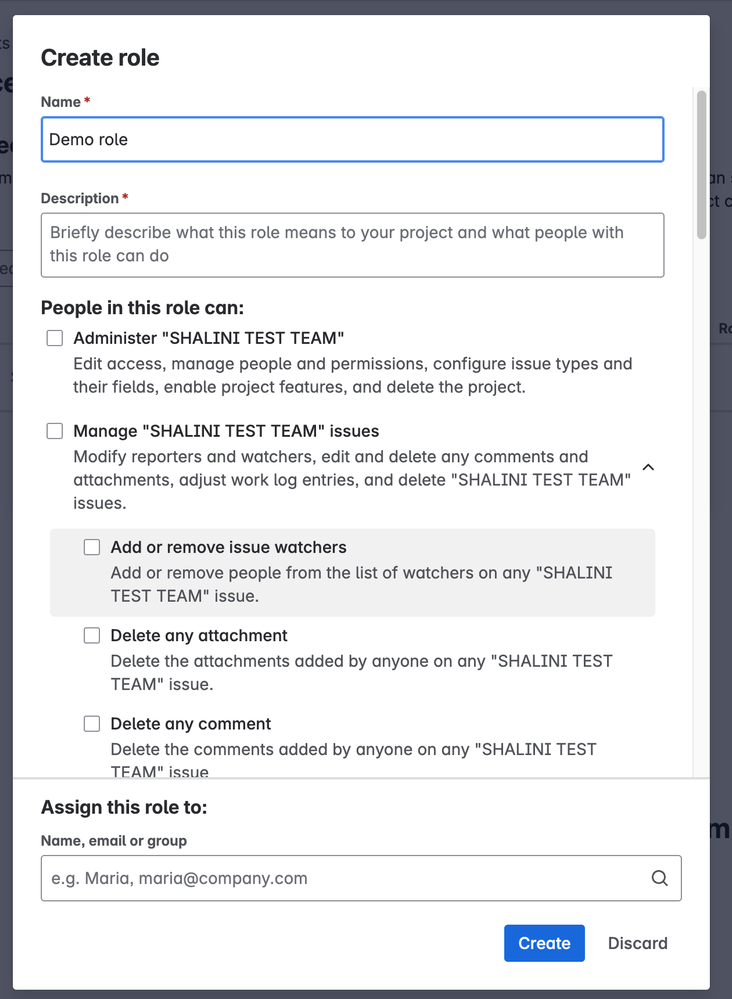Enable Manage "SHALINI TEST TEAM" issues checkbox
Viewport: 732px width, 999px height.
click(x=55, y=431)
